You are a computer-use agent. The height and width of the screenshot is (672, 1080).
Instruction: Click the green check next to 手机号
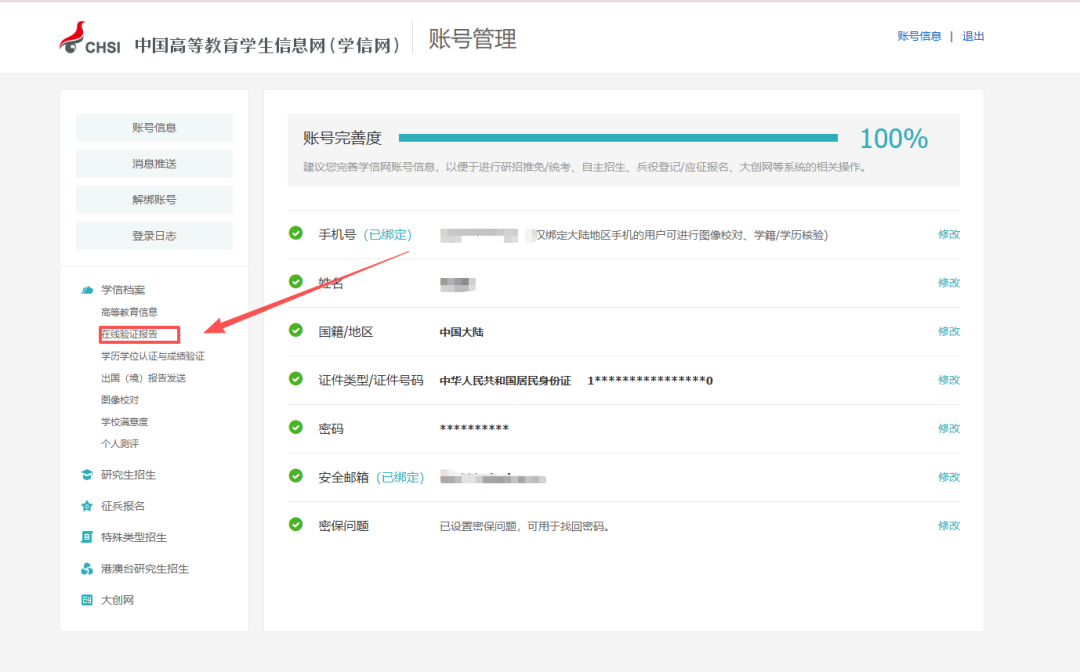[295, 233]
